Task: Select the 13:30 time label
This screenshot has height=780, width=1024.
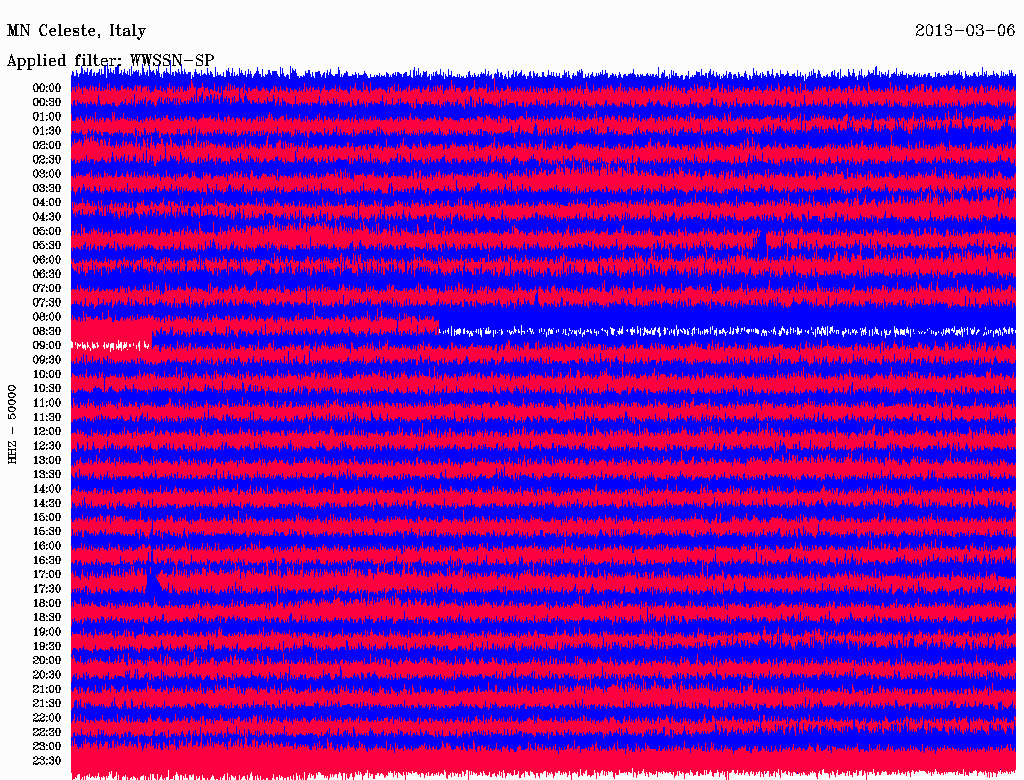Action: 47,474
